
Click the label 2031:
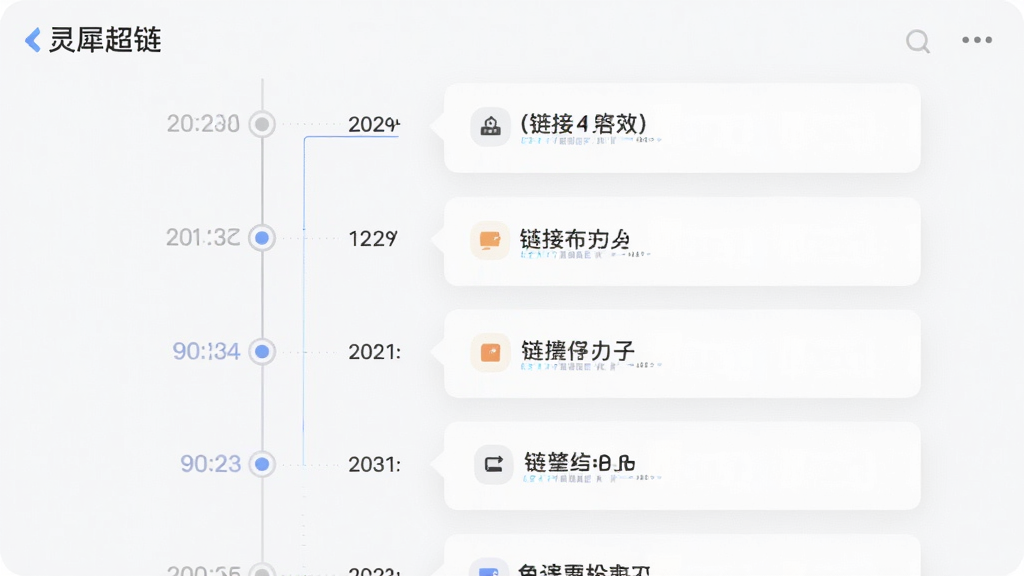[374, 464]
